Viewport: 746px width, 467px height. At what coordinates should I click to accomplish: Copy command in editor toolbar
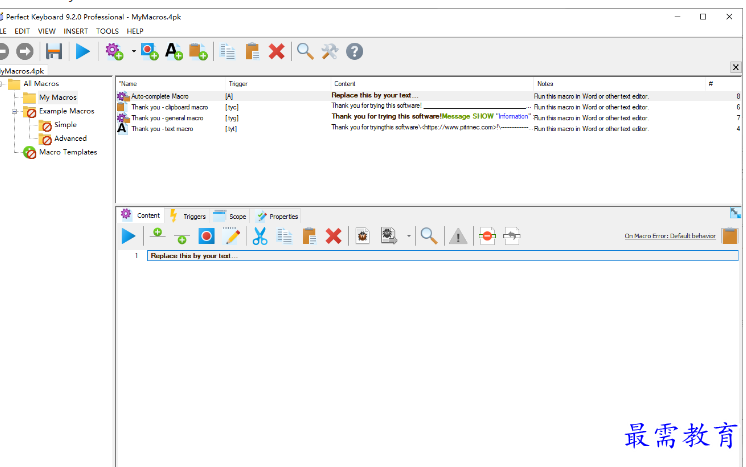(285, 236)
